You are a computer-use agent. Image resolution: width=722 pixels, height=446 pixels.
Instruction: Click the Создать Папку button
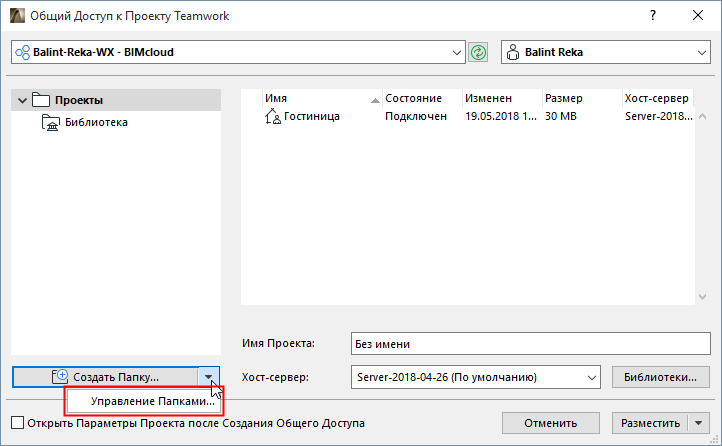(x=106, y=377)
